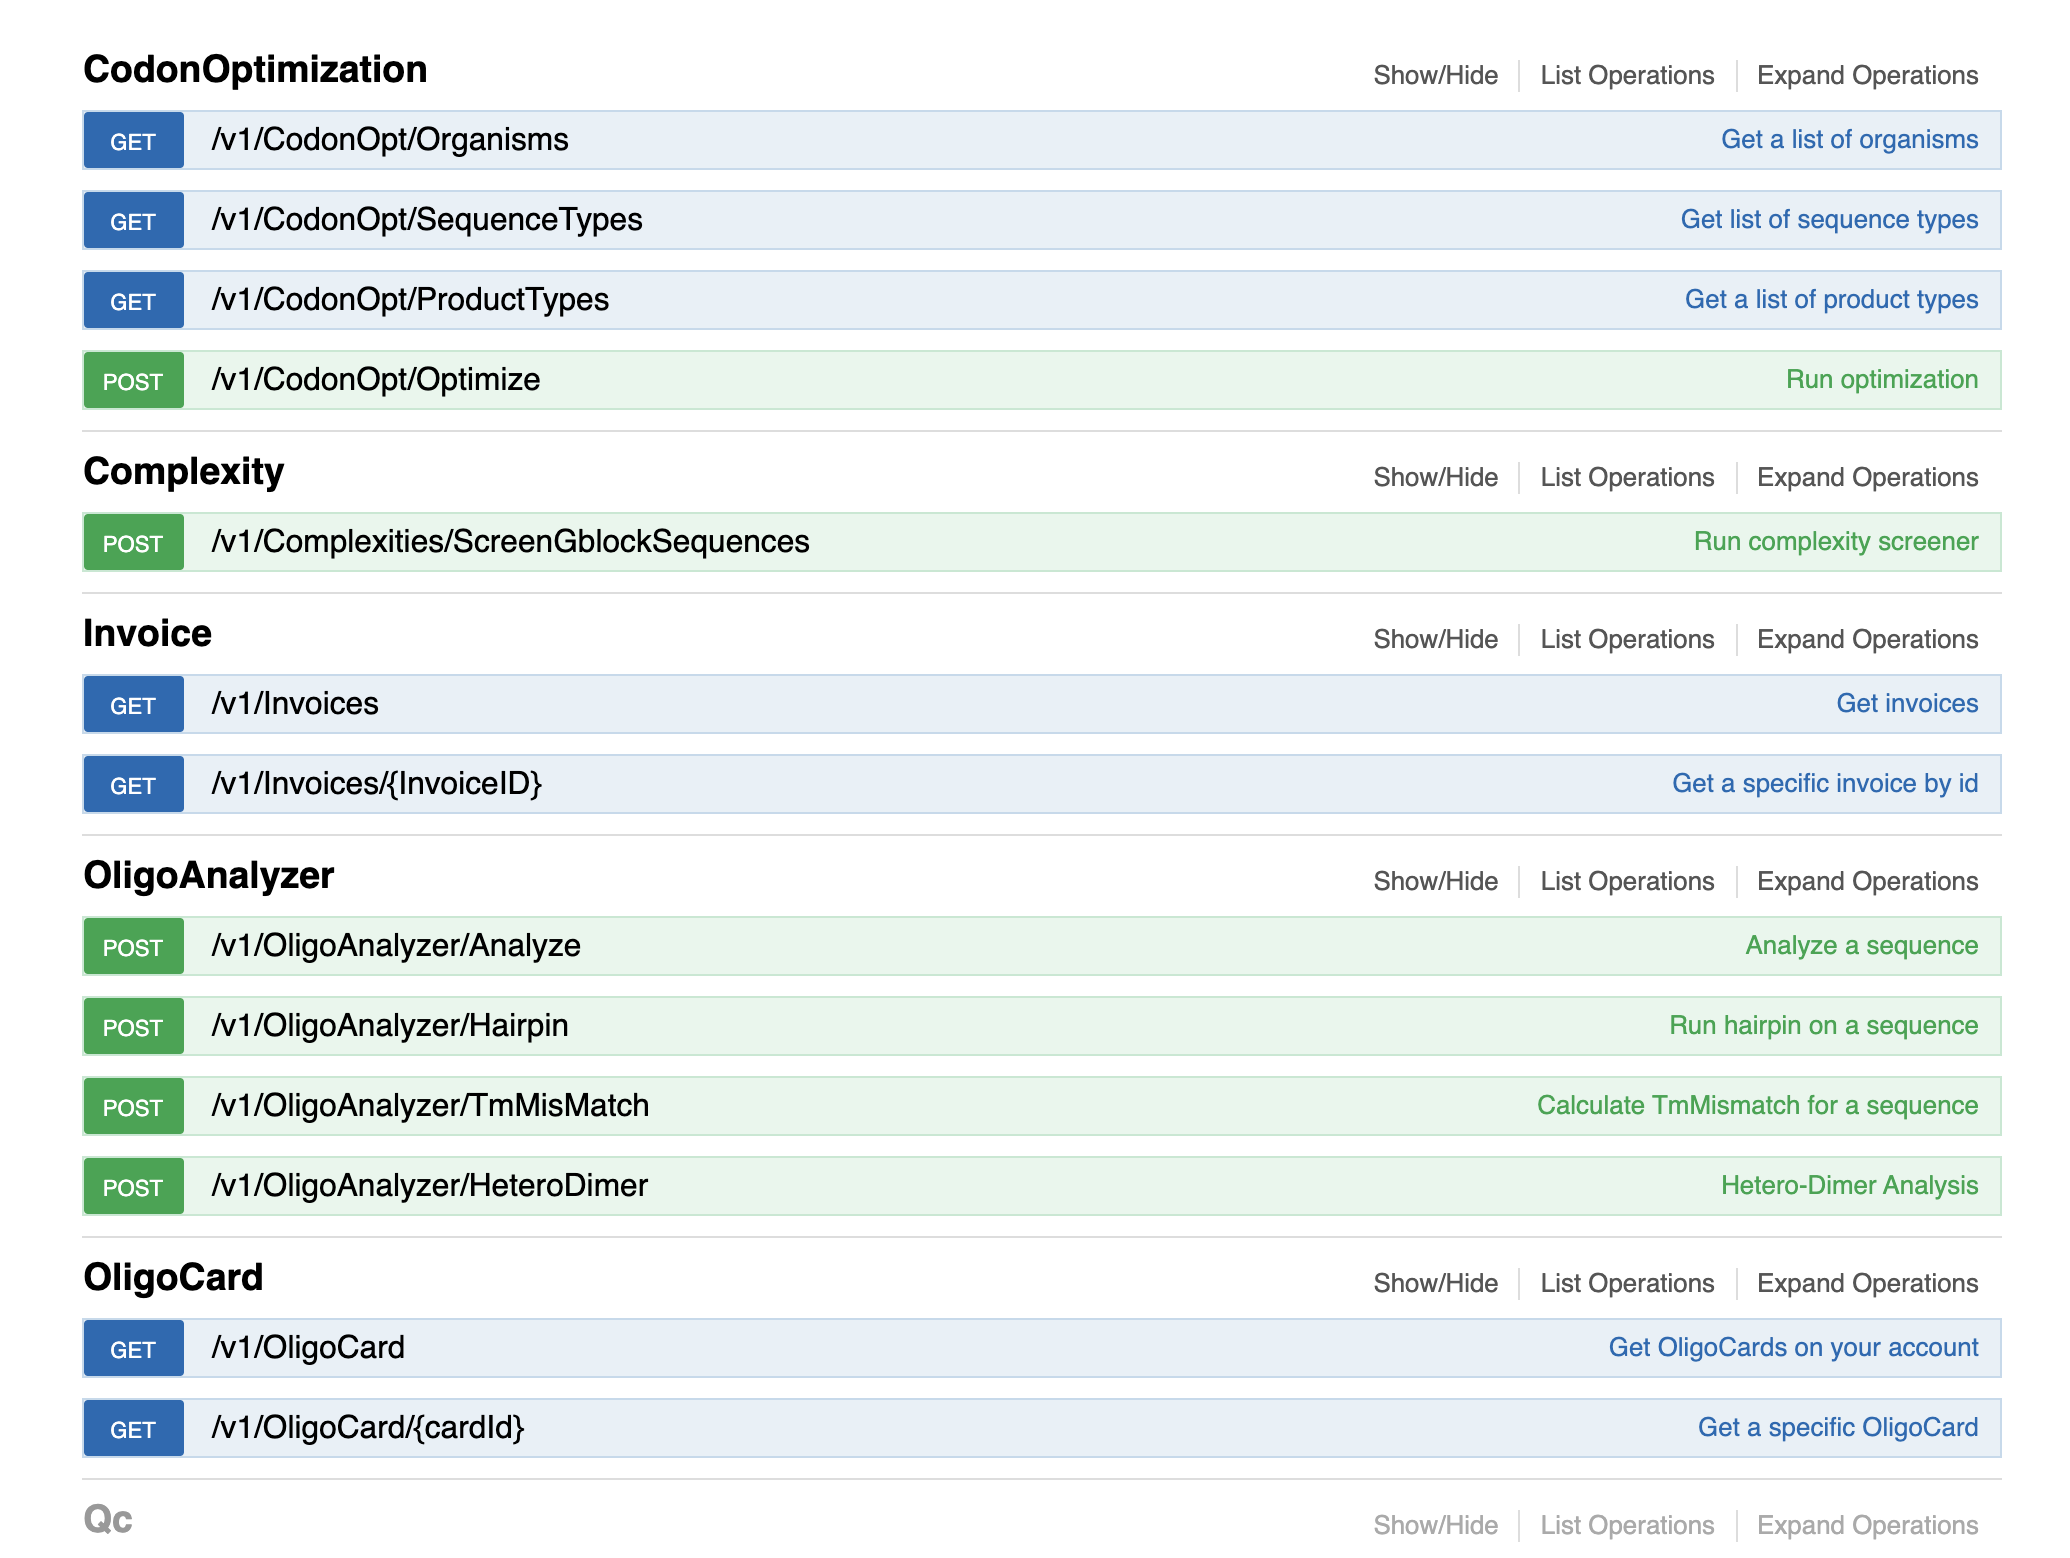Click 'Run hairpin on a sequence' description

coord(1823,1025)
